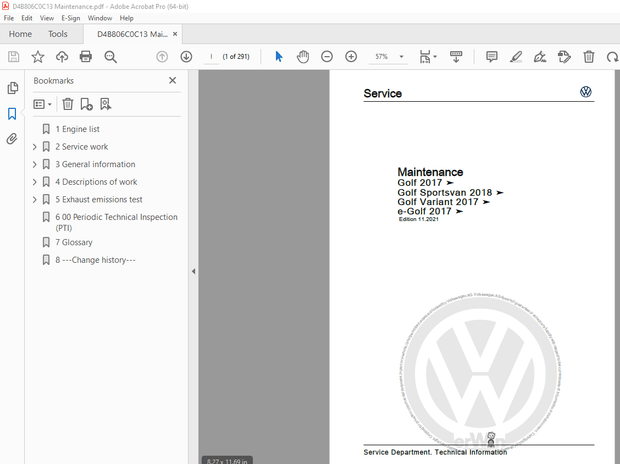Click the scrolling mode keyboard icon
This screenshot has height=464, width=620.
(456, 57)
